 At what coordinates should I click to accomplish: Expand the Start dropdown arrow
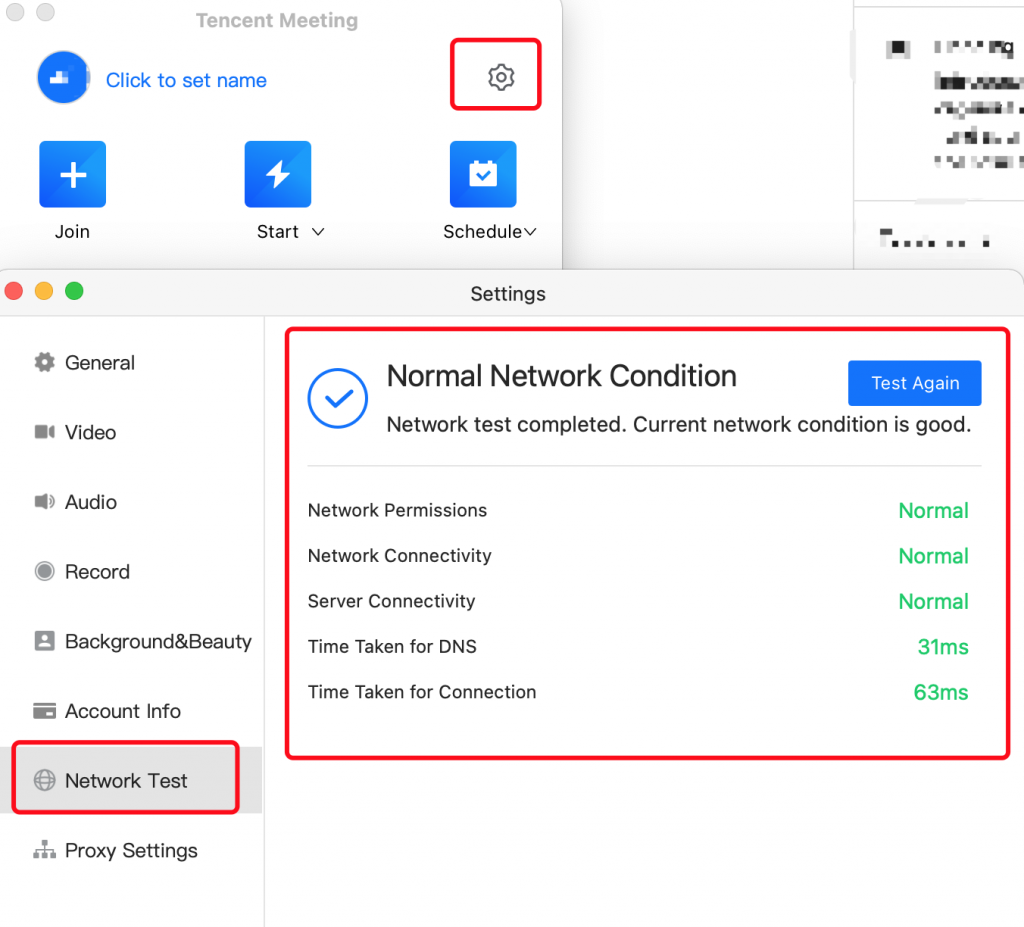[318, 232]
